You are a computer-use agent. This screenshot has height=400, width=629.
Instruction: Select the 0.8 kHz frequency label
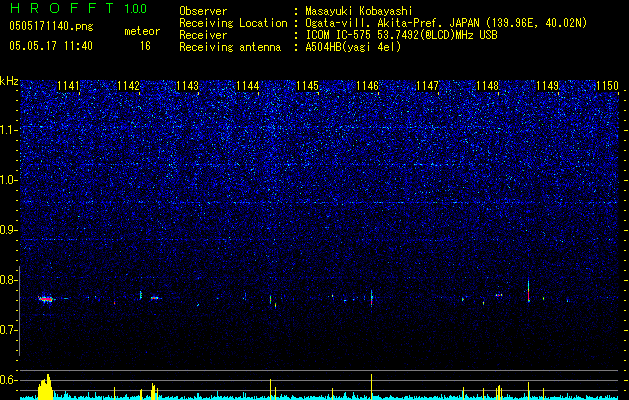(x=8, y=280)
